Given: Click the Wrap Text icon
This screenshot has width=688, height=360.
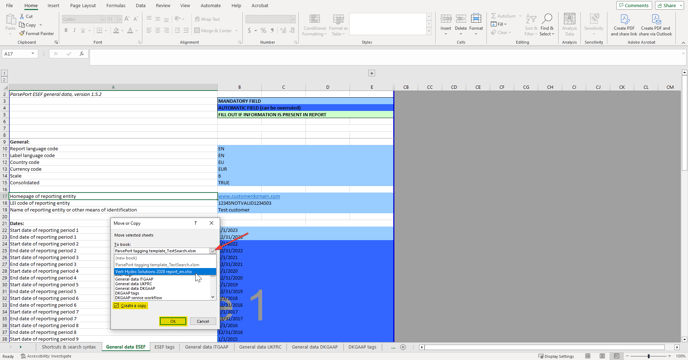Looking at the screenshot, I should tap(197, 19).
